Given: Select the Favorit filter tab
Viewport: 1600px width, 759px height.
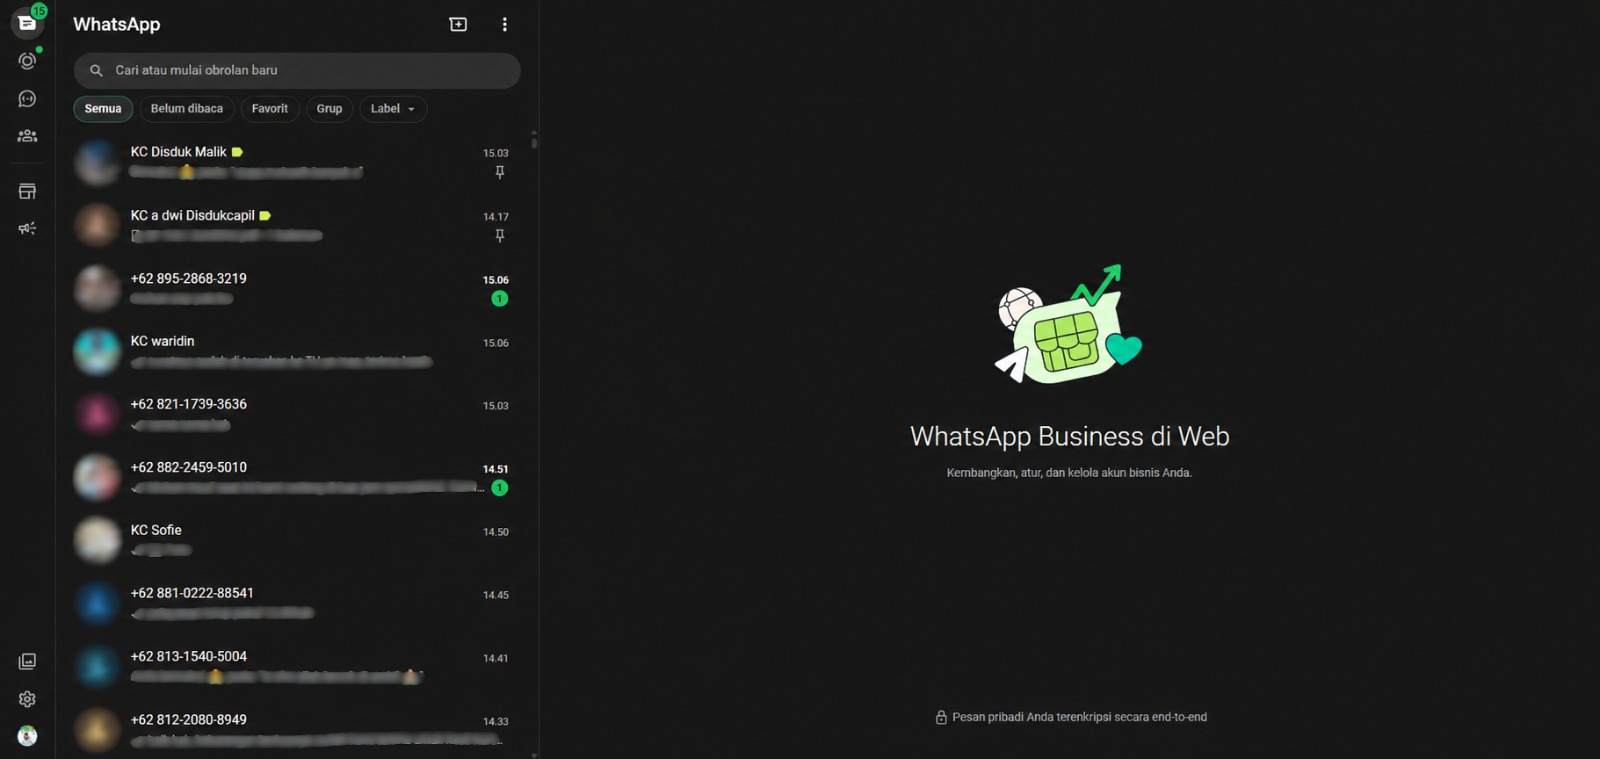Looking at the screenshot, I should pyautogui.click(x=270, y=109).
